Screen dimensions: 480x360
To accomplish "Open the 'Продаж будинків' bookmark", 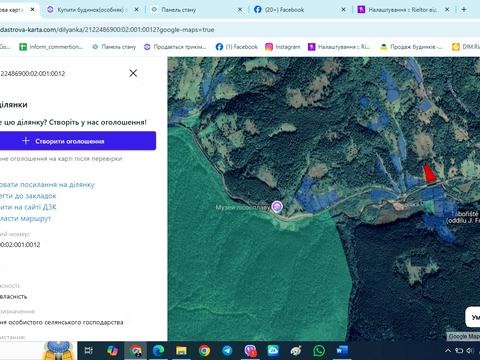I will point(411,47).
